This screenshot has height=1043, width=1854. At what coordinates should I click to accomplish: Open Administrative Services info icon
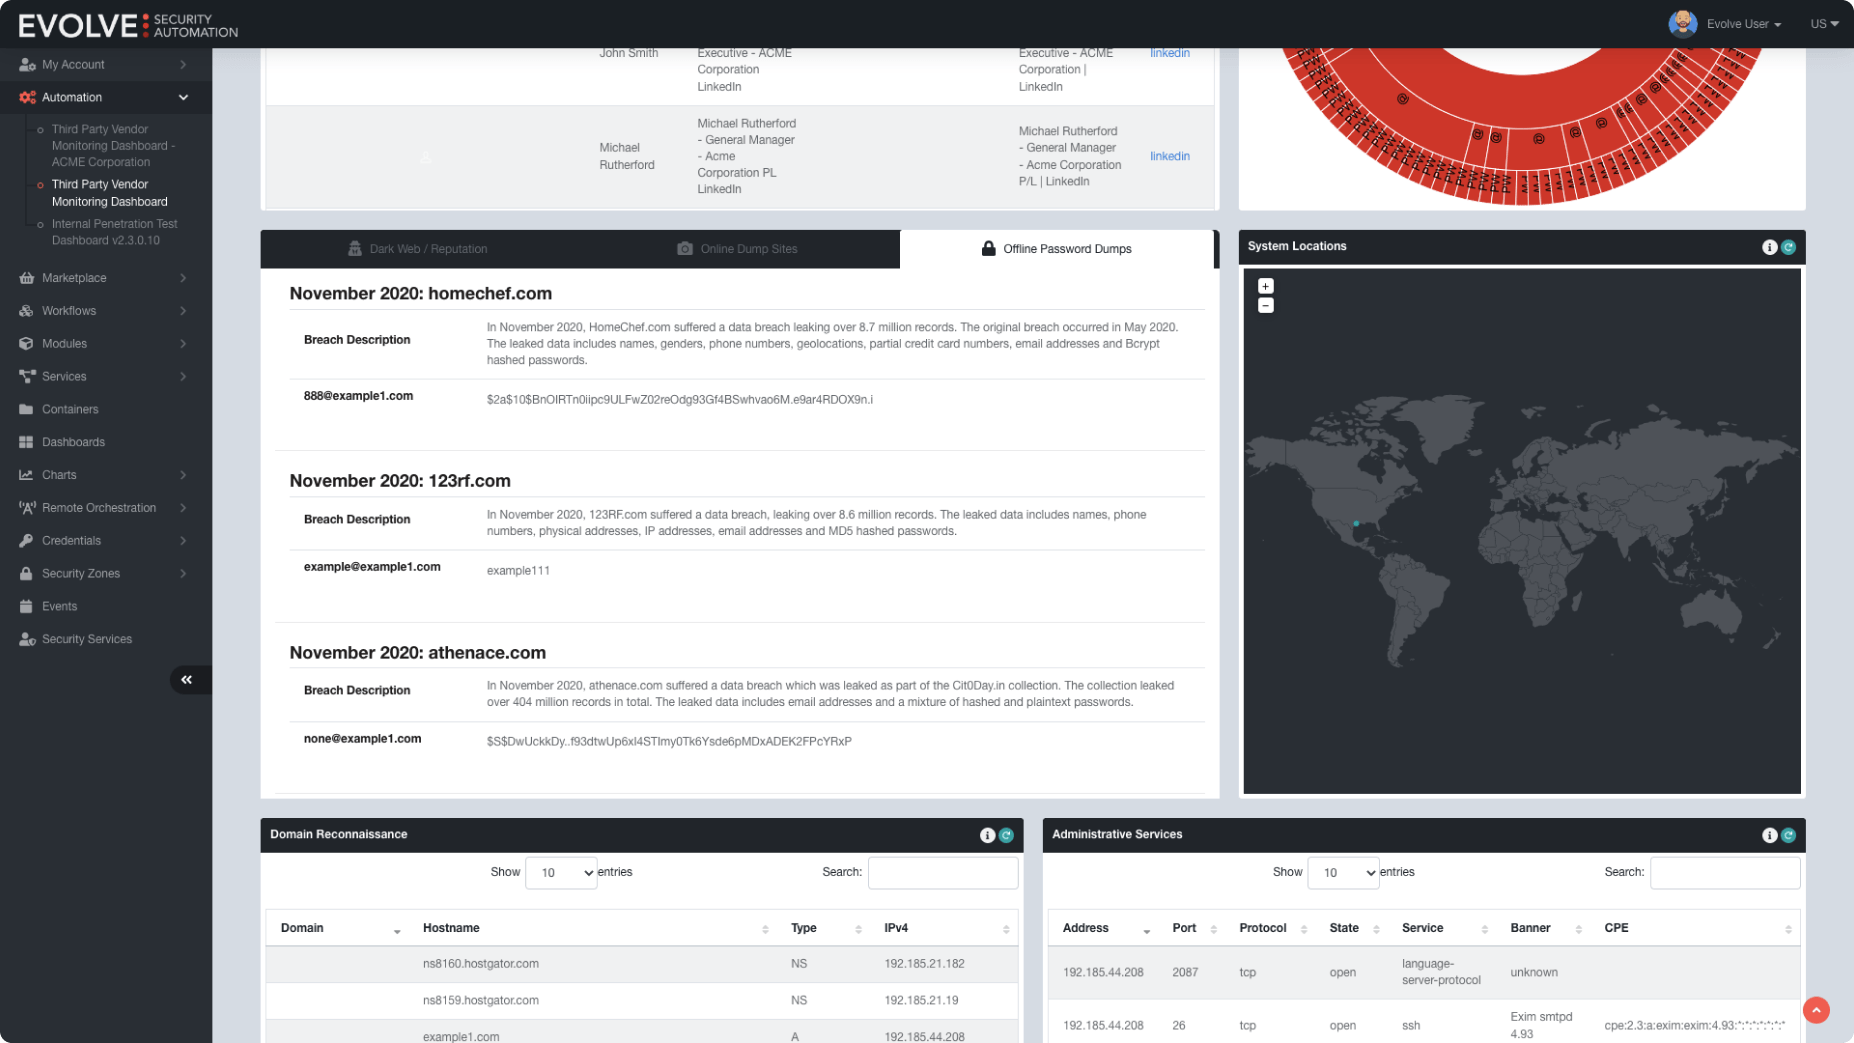[1769, 835]
